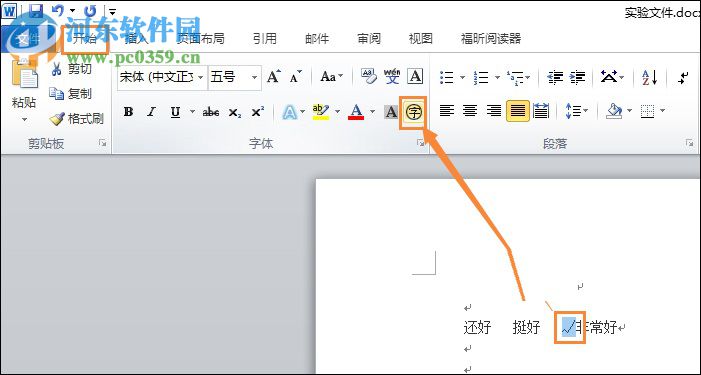
Task: Open the font name combo box 宋体
Action: (x=162, y=77)
